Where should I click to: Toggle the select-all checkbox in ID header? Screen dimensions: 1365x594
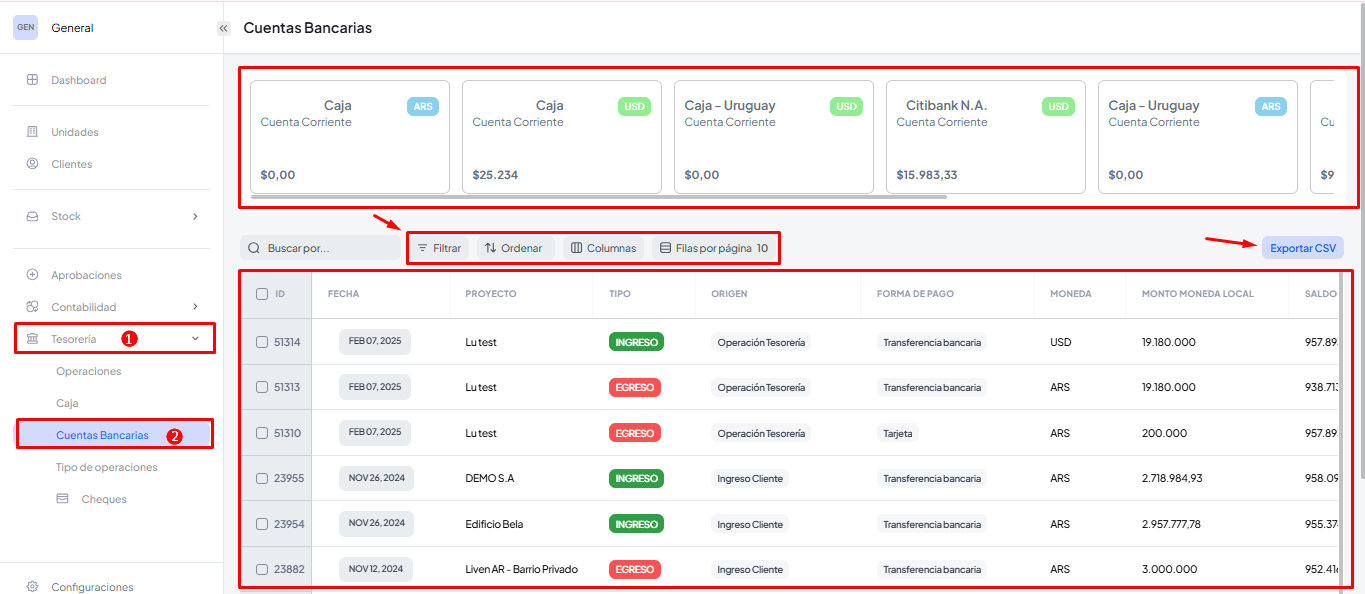click(262, 294)
